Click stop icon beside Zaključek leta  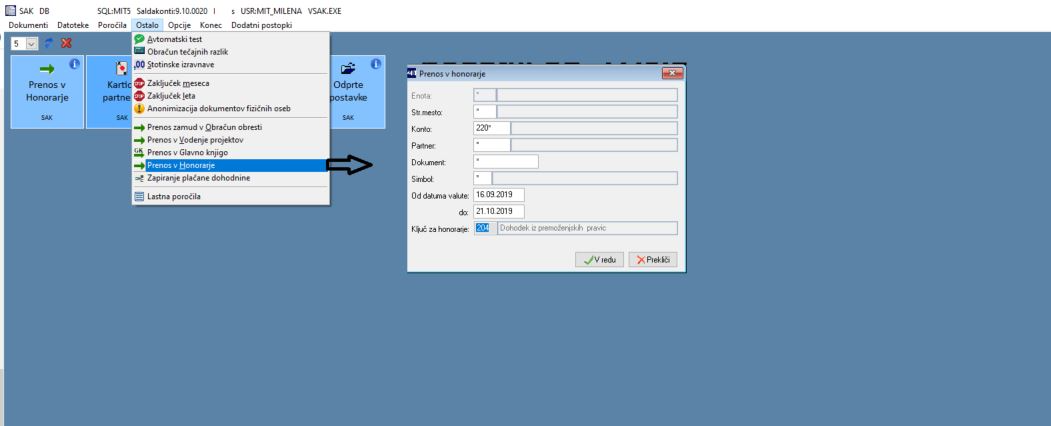(x=139, y=96)
